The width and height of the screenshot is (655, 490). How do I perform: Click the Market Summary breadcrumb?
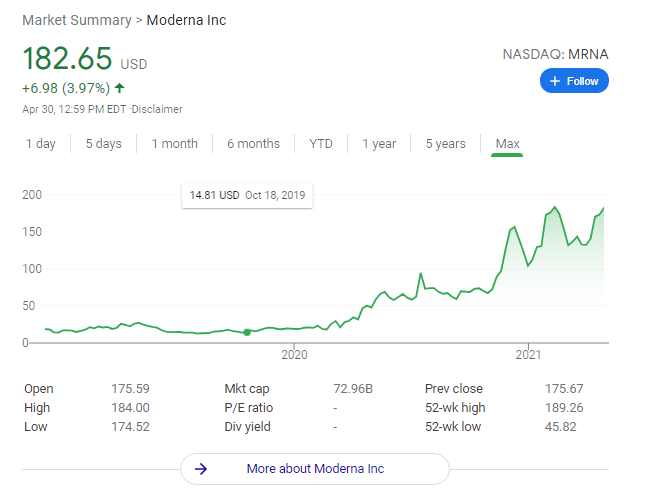pyautogui.click(x=76, y=20)
